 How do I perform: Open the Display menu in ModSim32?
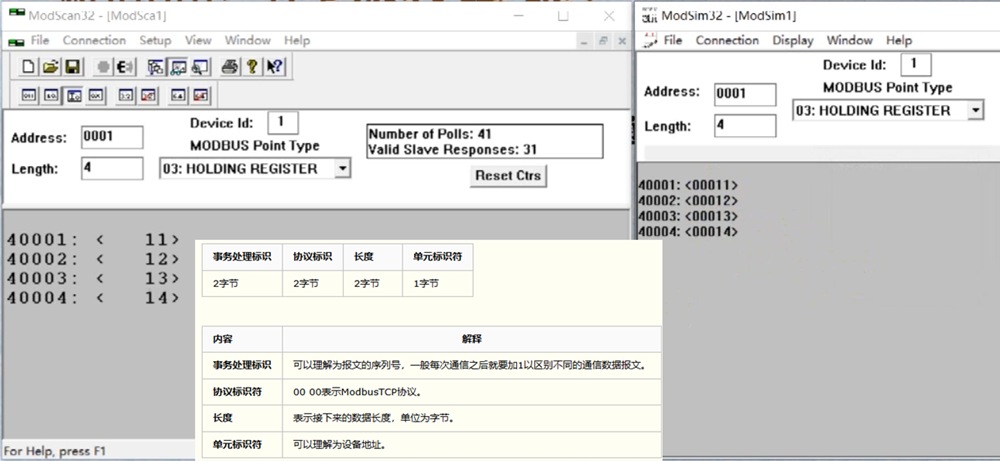point(792,41)
